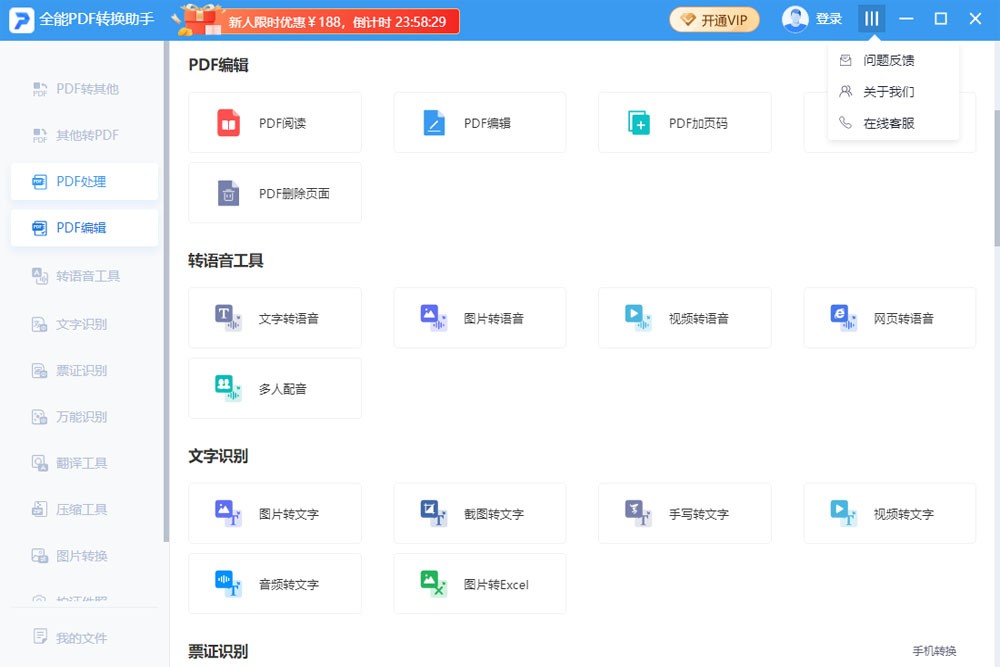Click 在线客服 menu entry
This screenshot has height=667, width=1000.
[x=888, y=123]
